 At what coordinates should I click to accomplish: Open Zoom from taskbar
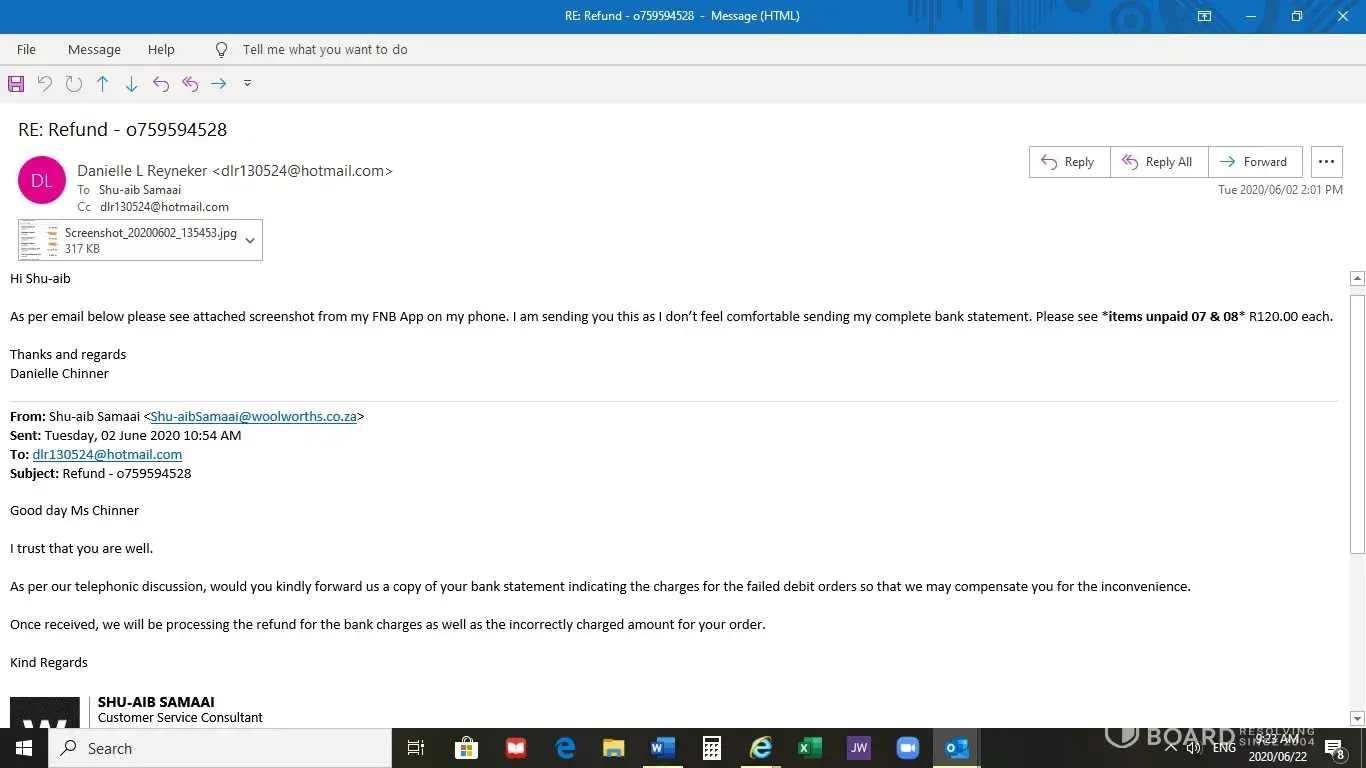pyautogui.click(x=908, y=748)
